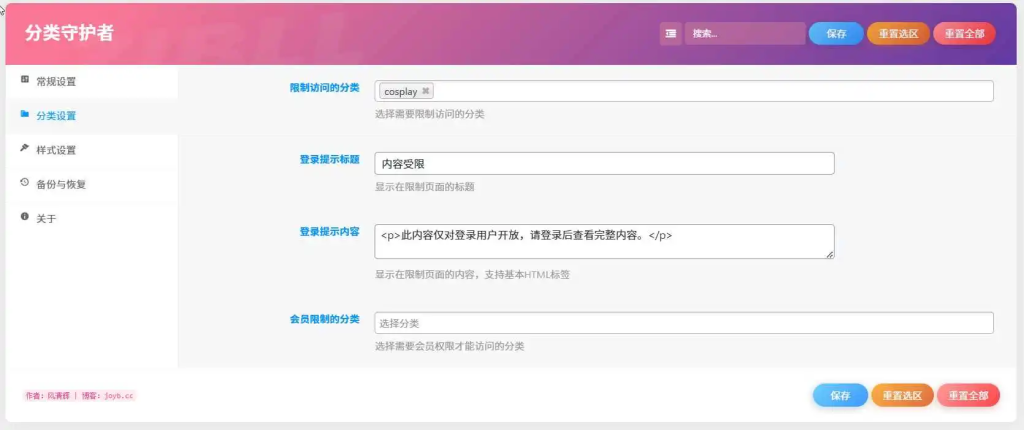The height and width of the screenshot is (430, 1024).
Task: Click the 登录提示内容 field label
Action: click(330, 231)
